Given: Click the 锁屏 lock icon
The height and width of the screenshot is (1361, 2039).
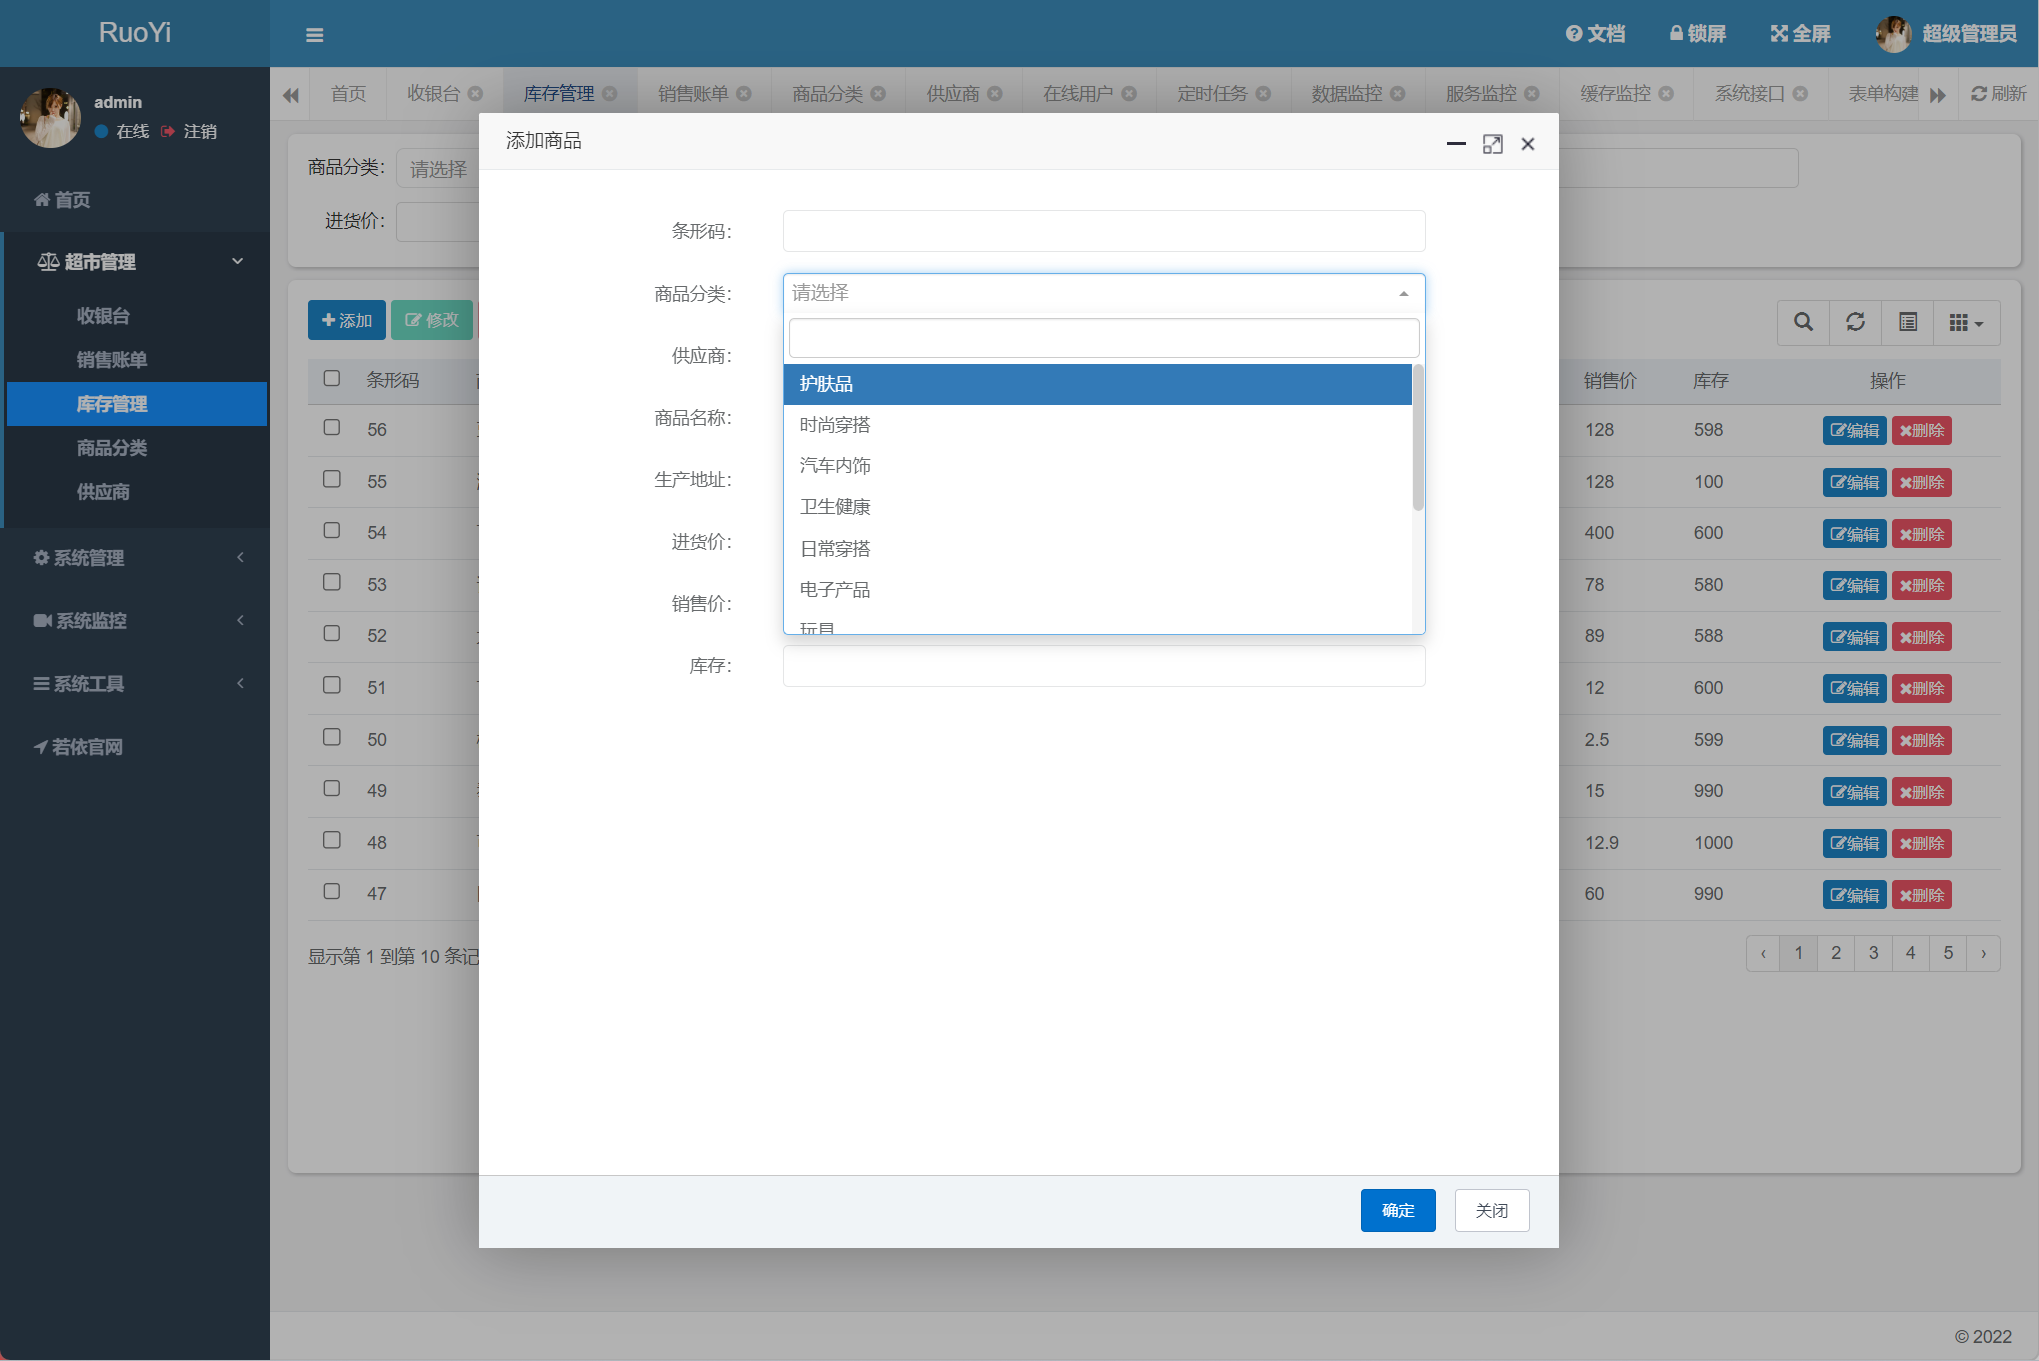Looking at the screenshot, I should coord(1676,34).
